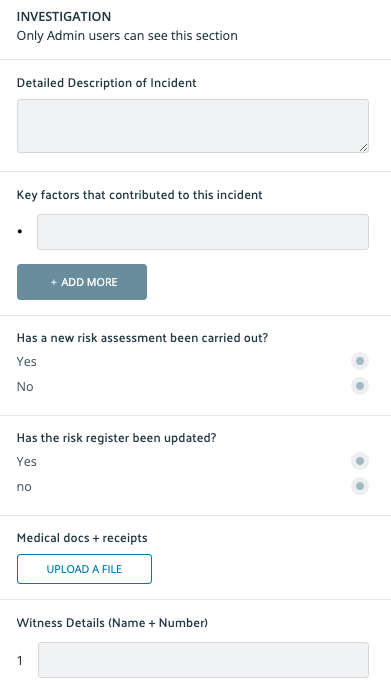Focus the first Witness Details input field

pos(203,660)
